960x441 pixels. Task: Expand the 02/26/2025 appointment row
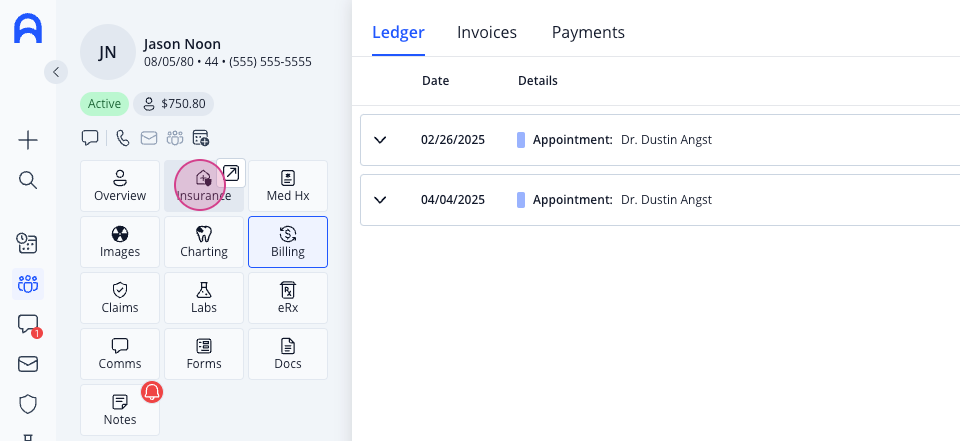coord(380,140)
